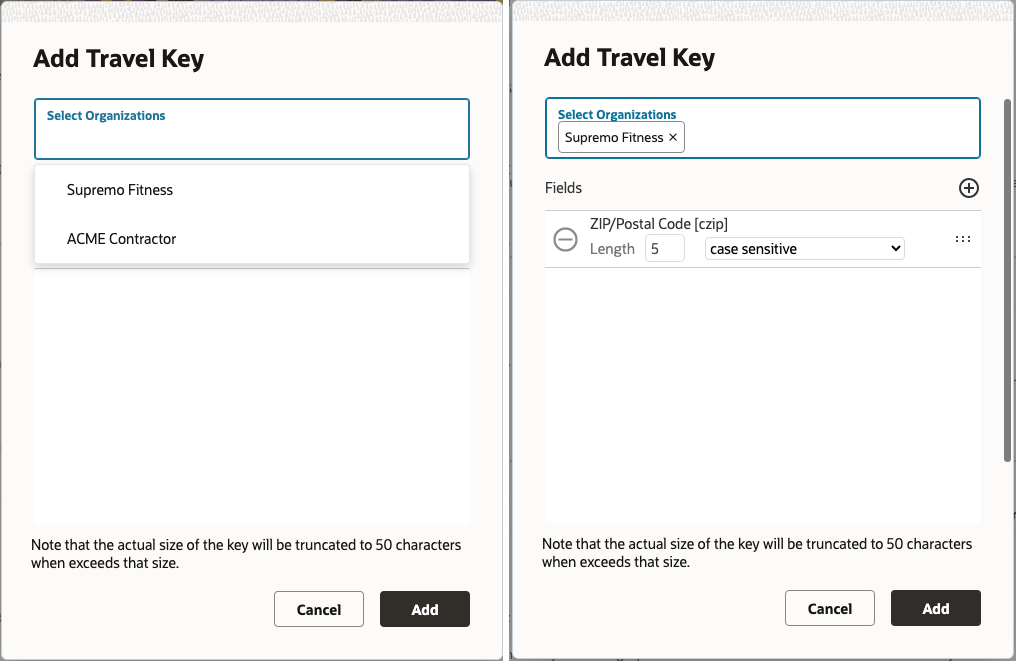Select the Supremo Fitness chip label
Viewport: 1016px width, 661px height.
point(613,138)
